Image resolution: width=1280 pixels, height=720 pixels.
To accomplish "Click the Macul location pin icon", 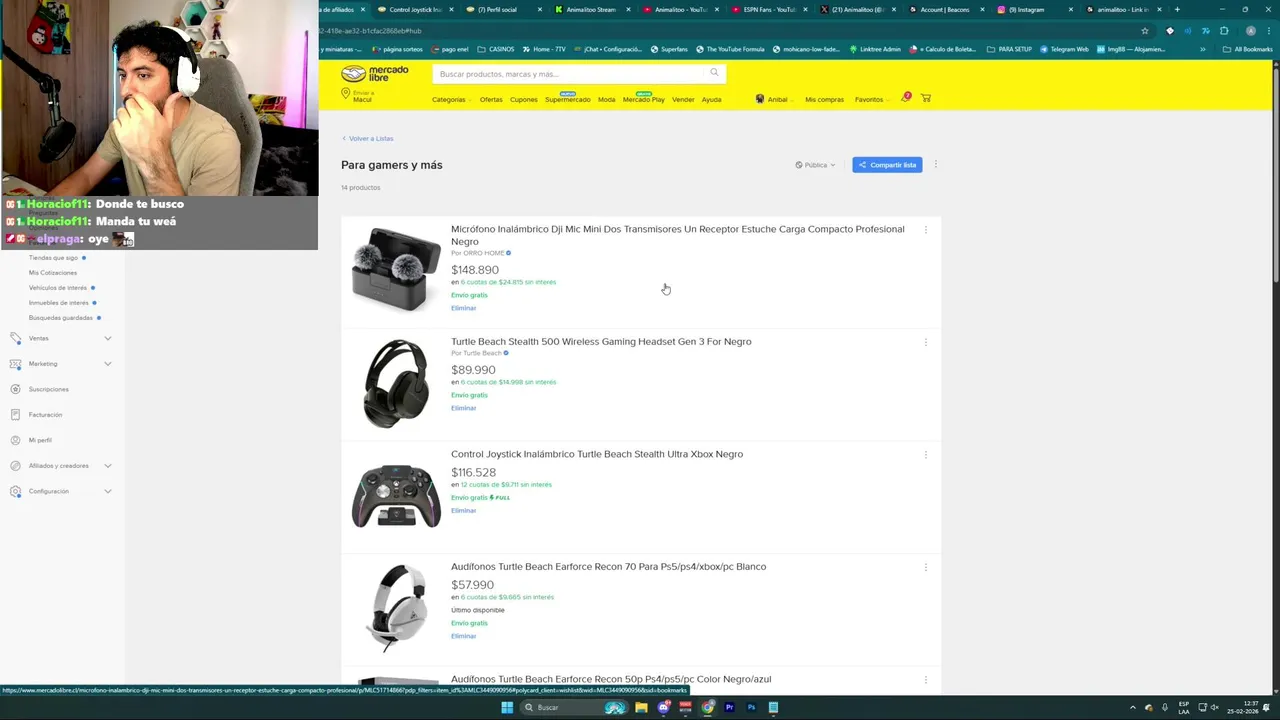I will (x=345, y=94).
